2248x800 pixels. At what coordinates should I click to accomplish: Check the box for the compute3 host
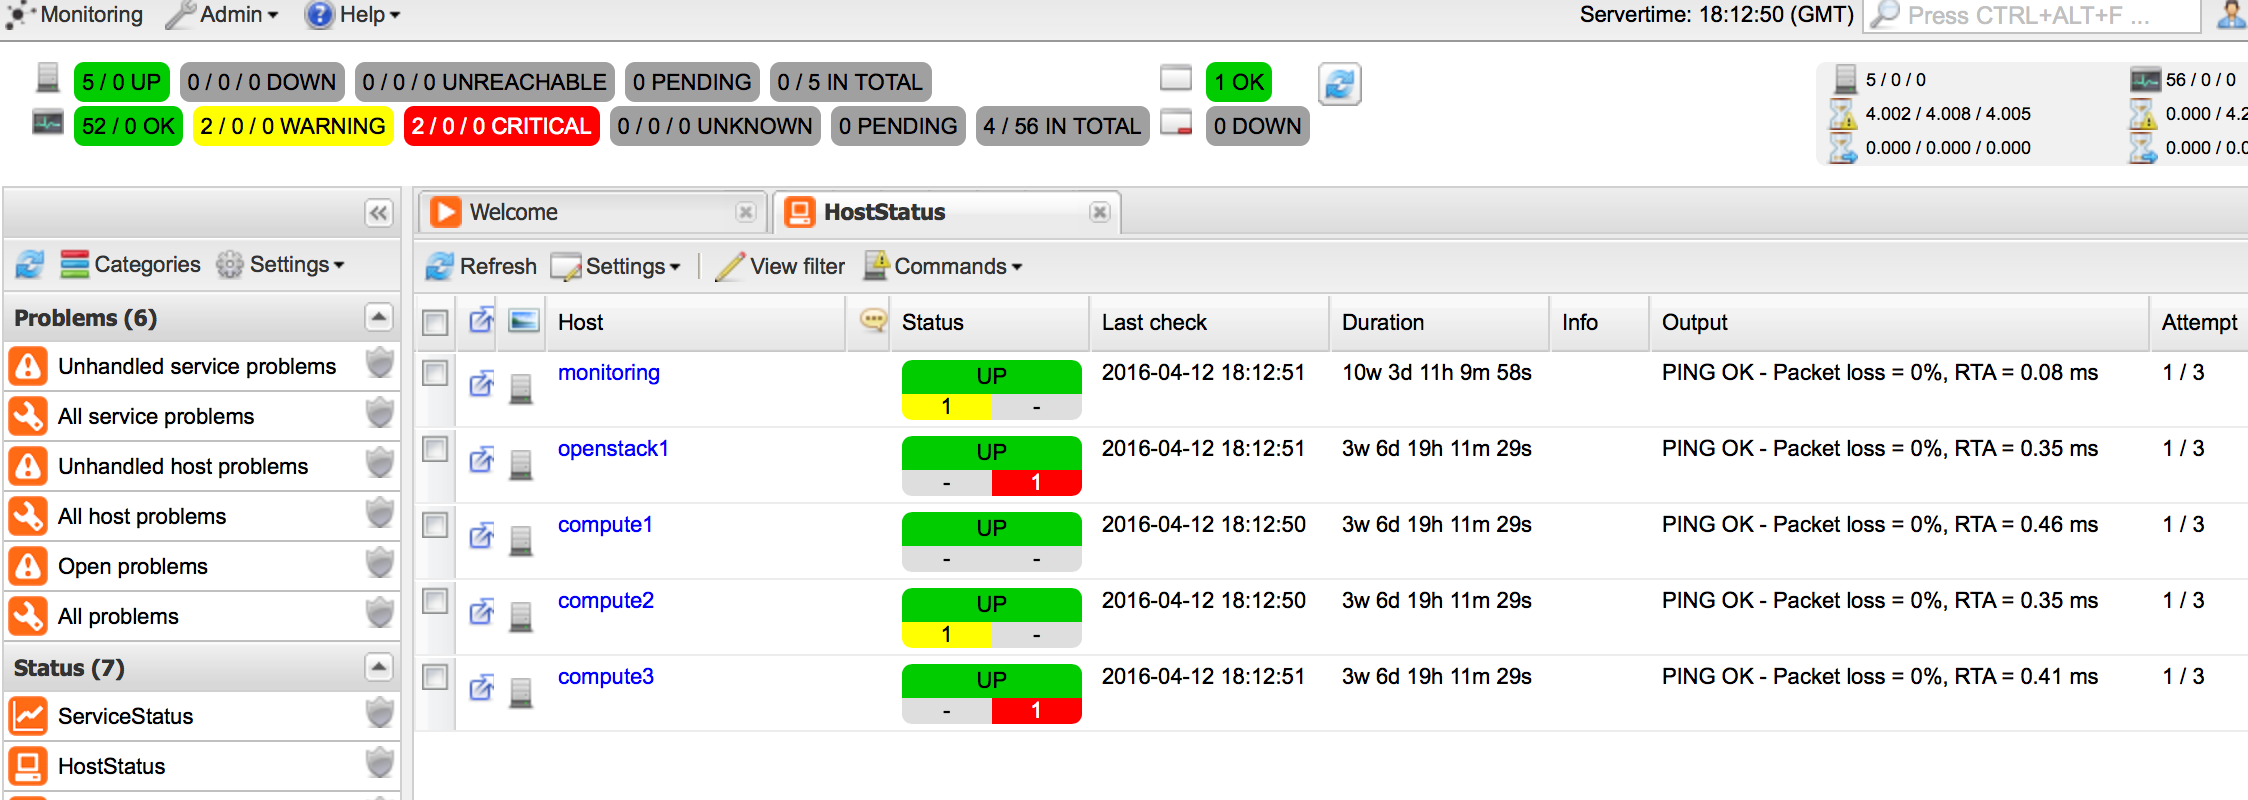(434, 677)
